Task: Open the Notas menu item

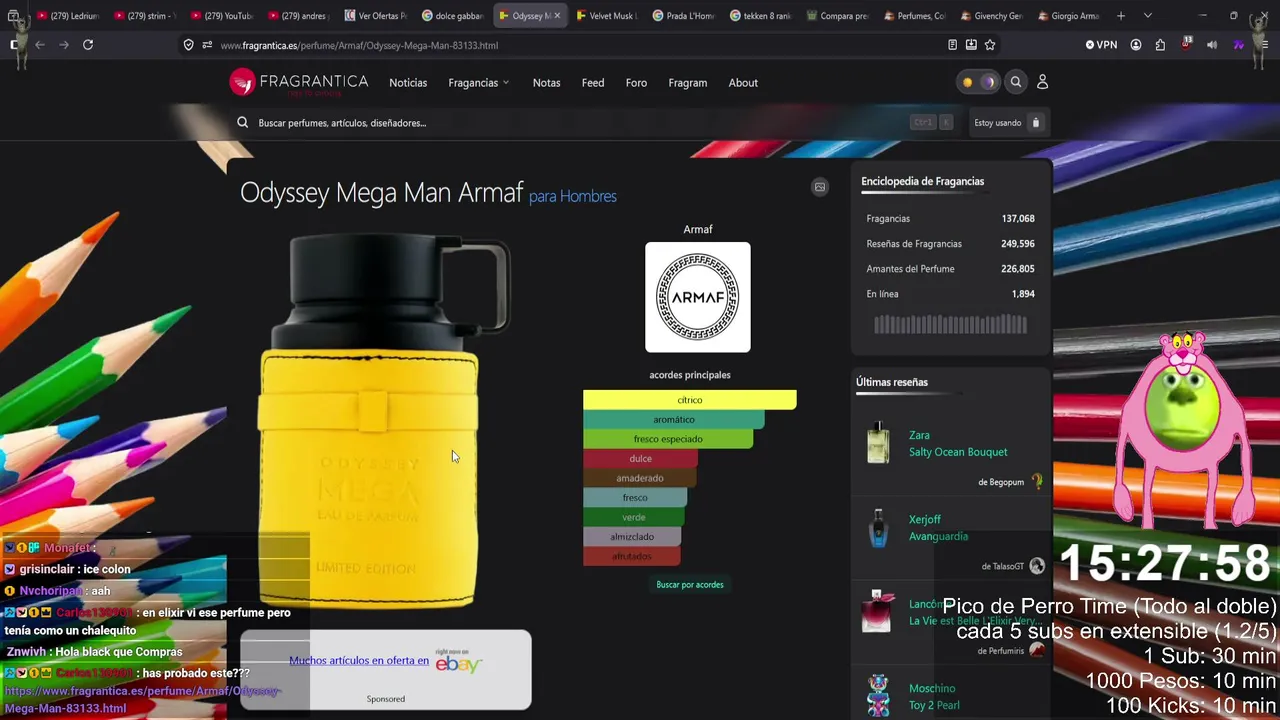Action: pyautogui.click(x=546, y=83)
